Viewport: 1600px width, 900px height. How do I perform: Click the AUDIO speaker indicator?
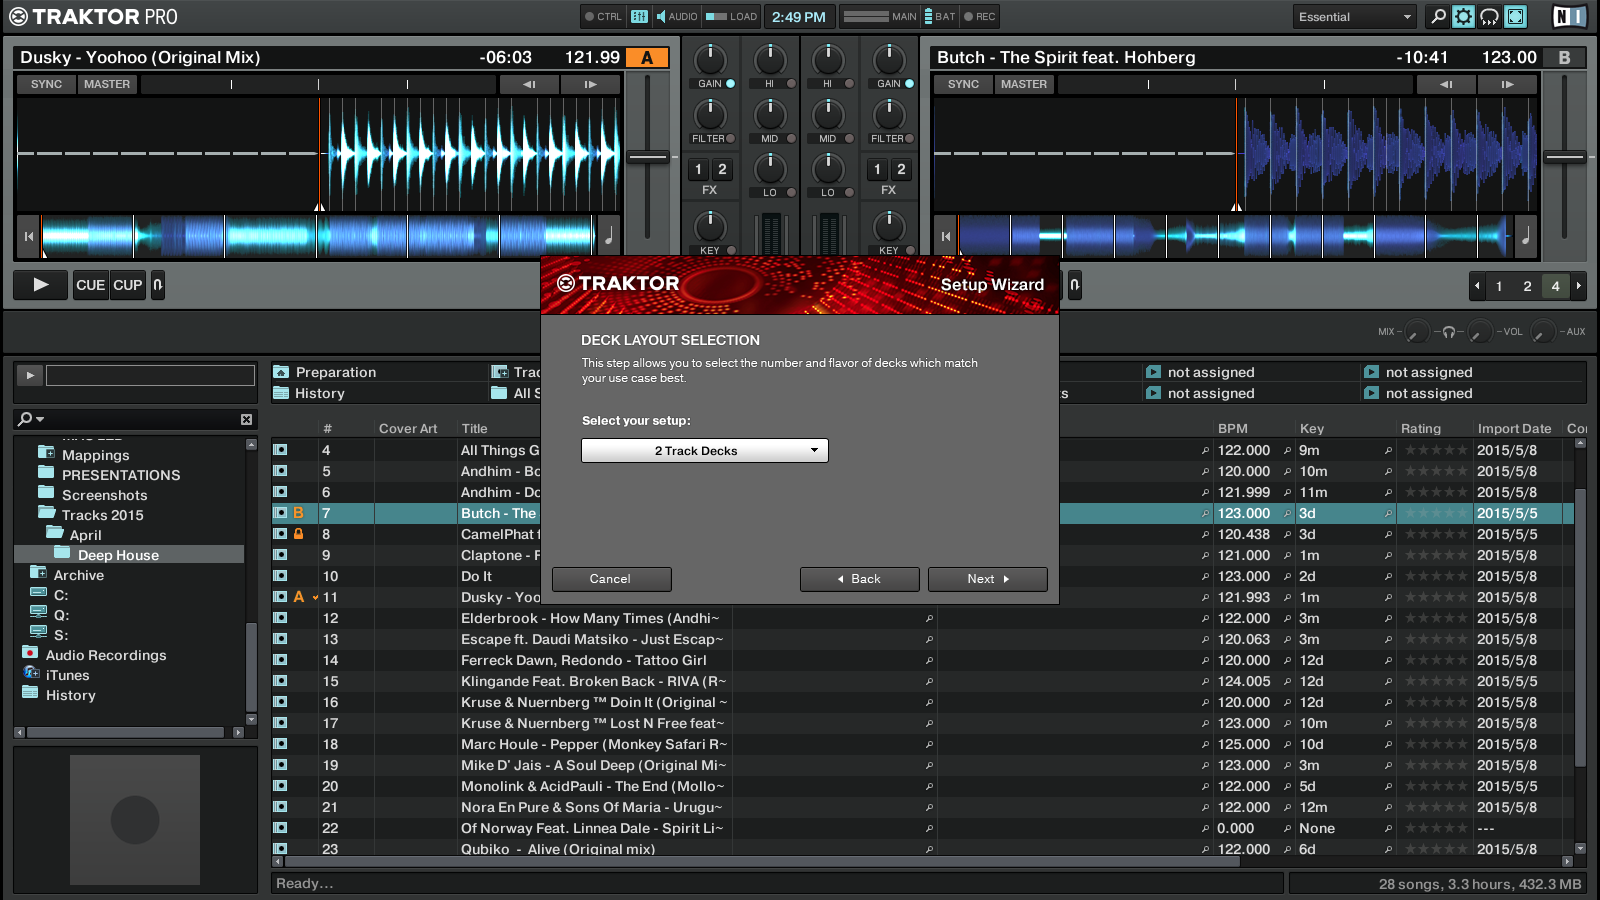click(677, 16)
